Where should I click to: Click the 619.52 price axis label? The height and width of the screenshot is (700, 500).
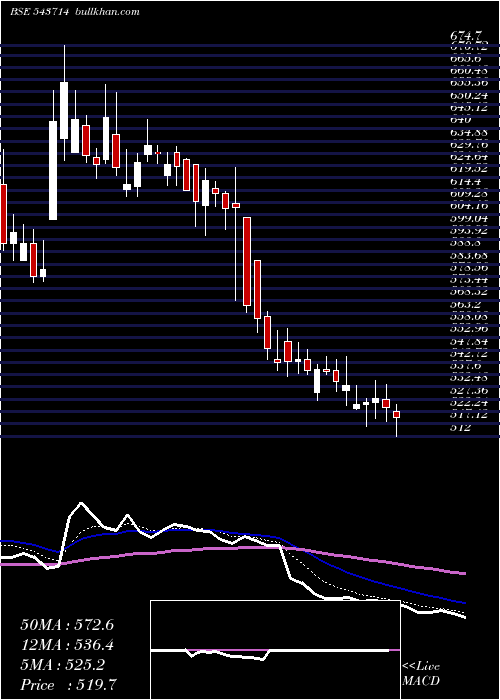468,170
